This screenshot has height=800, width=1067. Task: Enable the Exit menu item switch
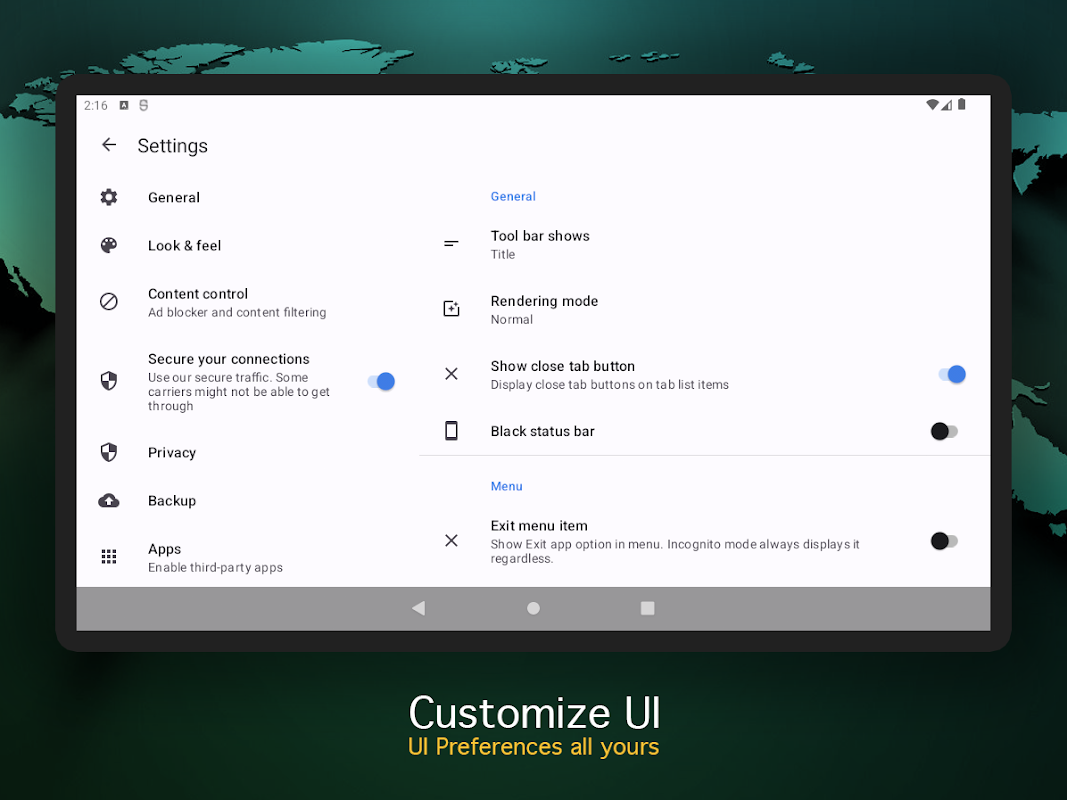coord(945,541)
